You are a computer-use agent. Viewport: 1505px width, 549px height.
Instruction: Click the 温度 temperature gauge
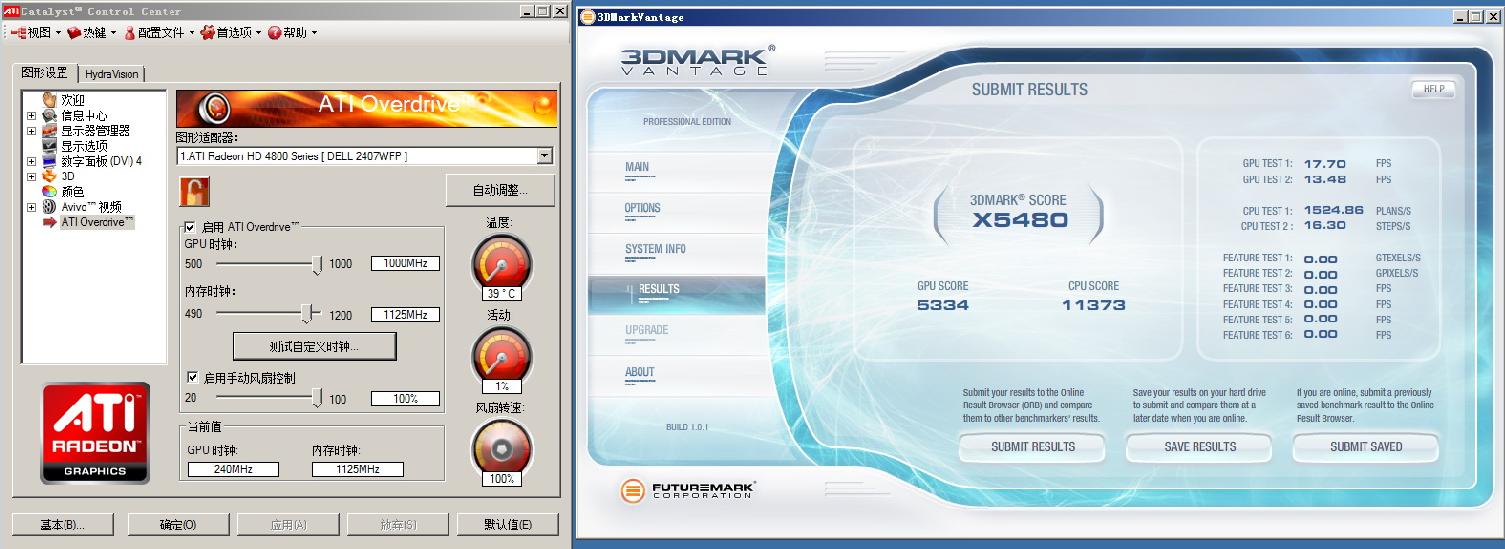click(x=501, y=264)
